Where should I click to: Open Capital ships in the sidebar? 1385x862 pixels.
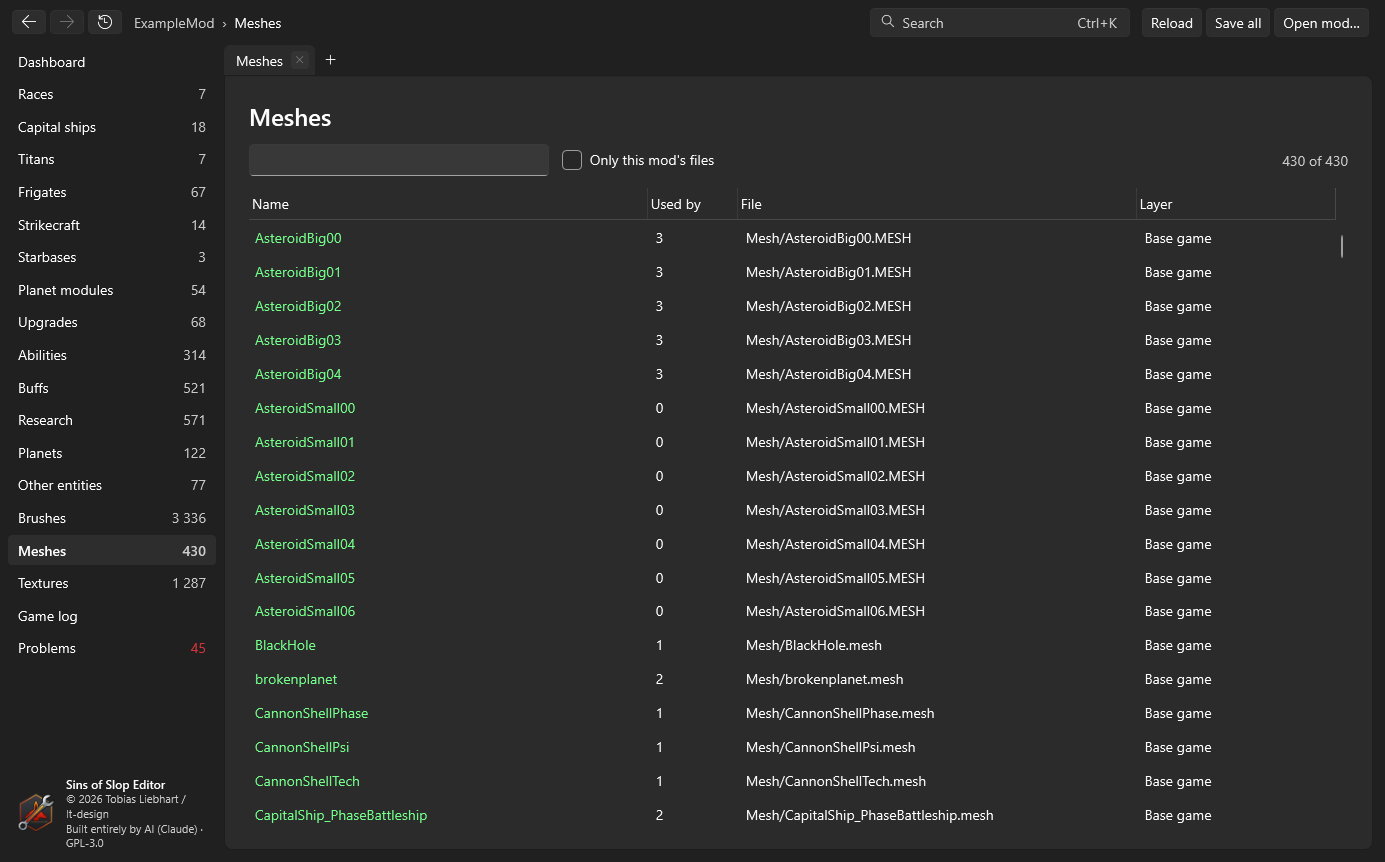coord(111,127)
